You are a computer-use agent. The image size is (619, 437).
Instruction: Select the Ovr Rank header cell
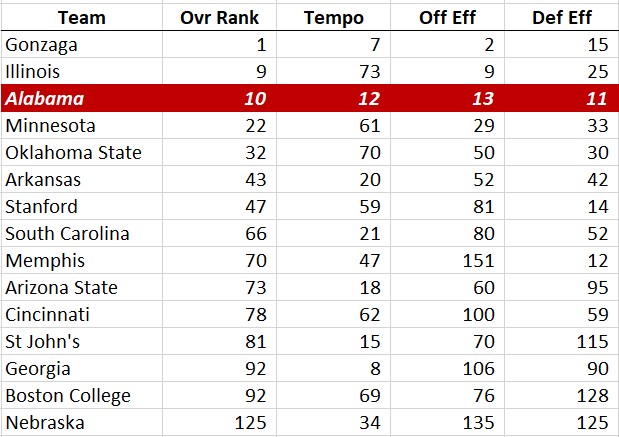[219, 17]
